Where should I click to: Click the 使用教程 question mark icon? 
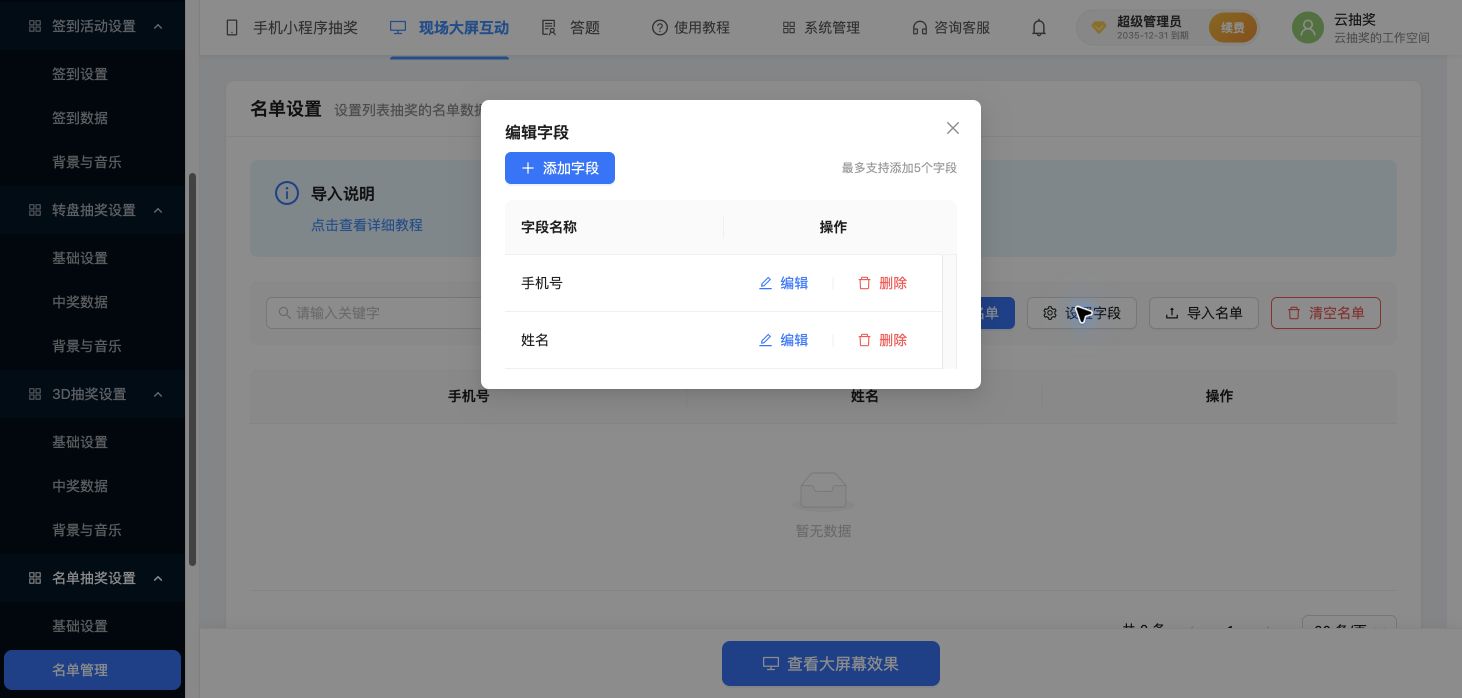[x=659, y=28]
